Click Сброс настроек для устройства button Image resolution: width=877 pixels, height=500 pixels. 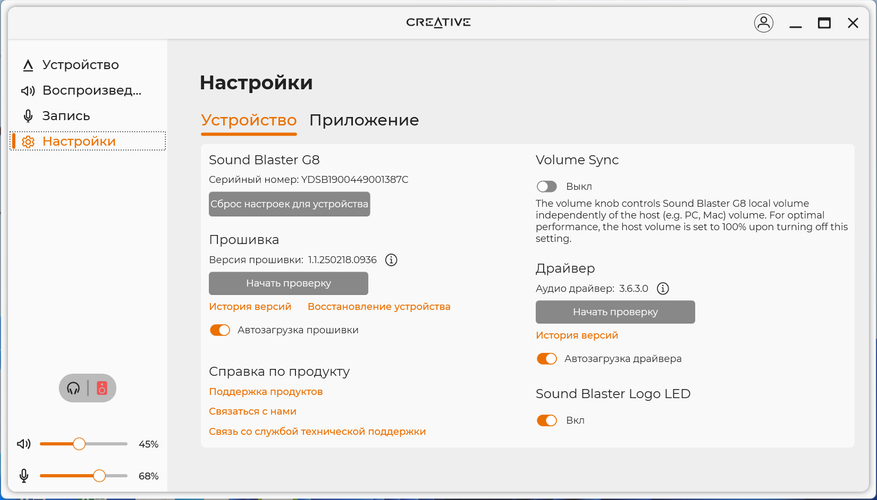point(289,204)
